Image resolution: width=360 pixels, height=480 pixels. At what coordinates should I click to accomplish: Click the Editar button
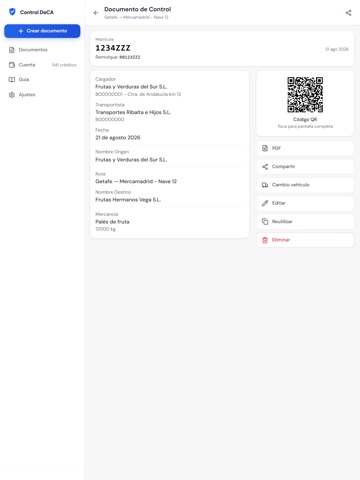pos(305,203)
